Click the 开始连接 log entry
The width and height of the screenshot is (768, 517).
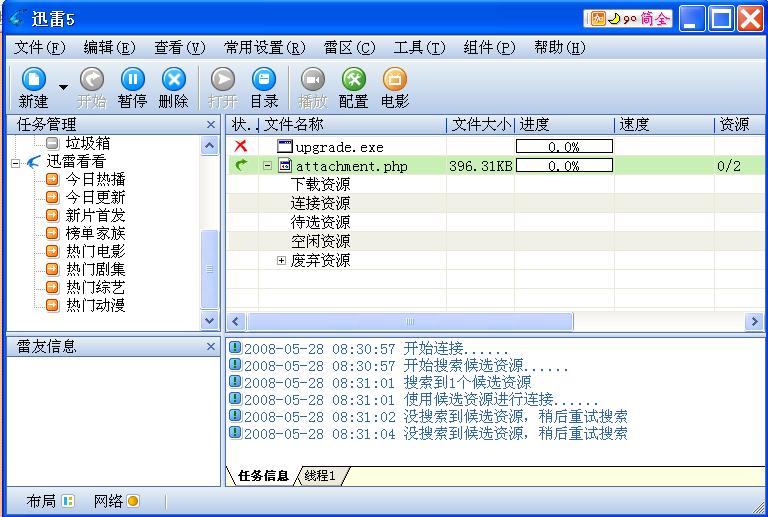pos(369,349)
